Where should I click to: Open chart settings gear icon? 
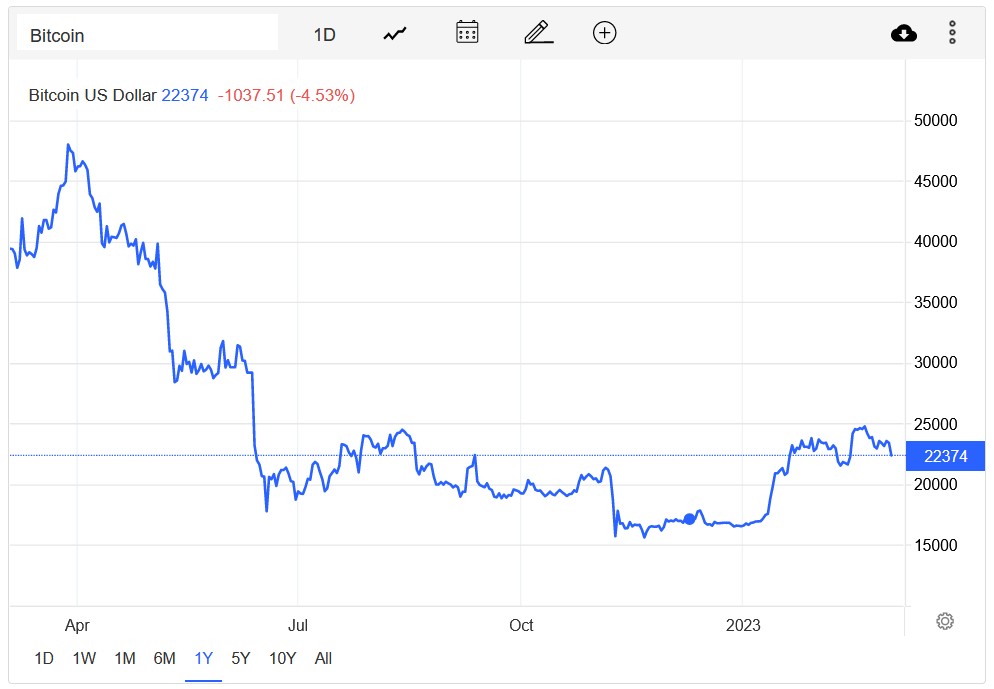[945, 621]
